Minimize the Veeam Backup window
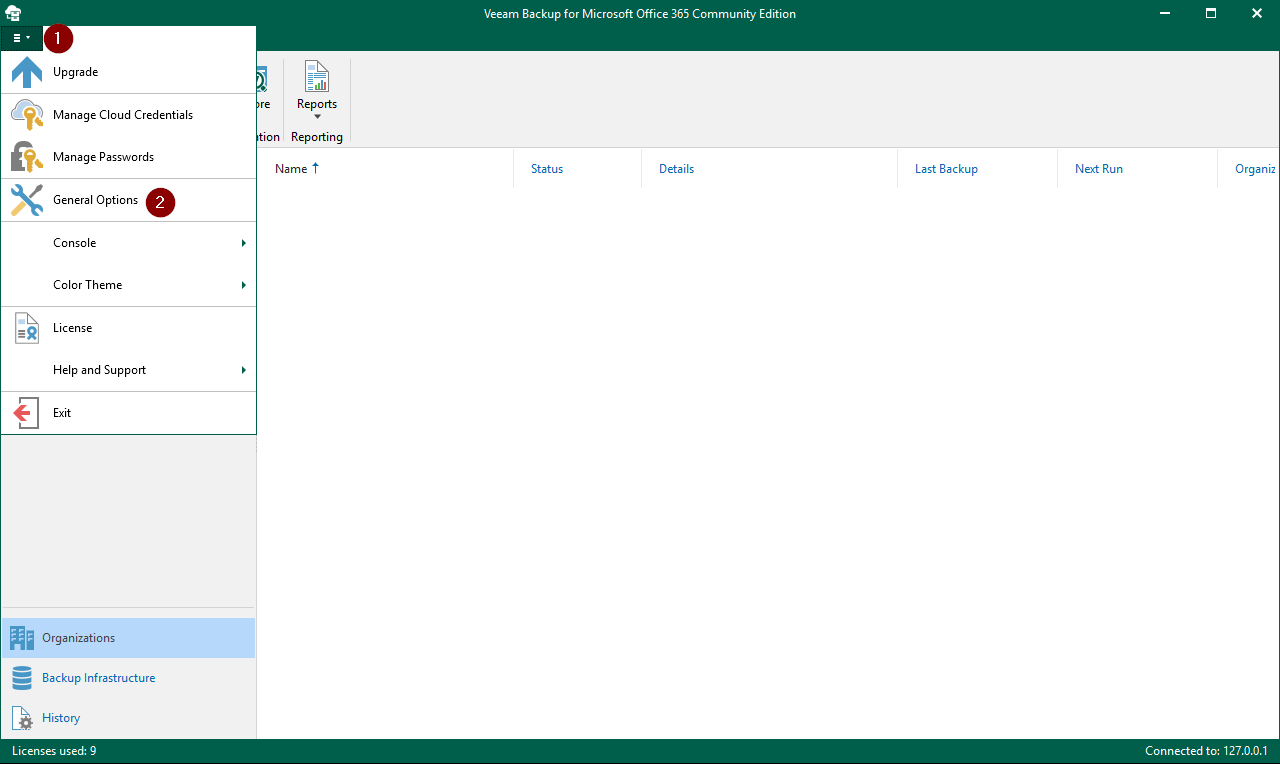Image resolution: width=1280 pixels, height=764 pixels. tap(1164, 13)
